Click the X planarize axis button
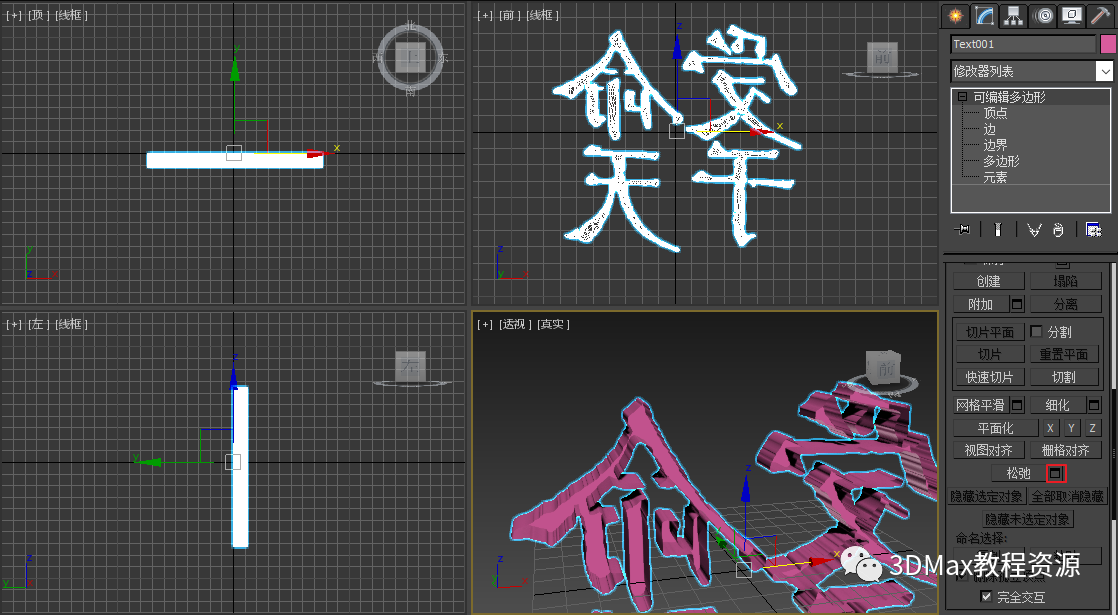The image size is (1118, 615). pyautogui.click(x=1050, y=428)
